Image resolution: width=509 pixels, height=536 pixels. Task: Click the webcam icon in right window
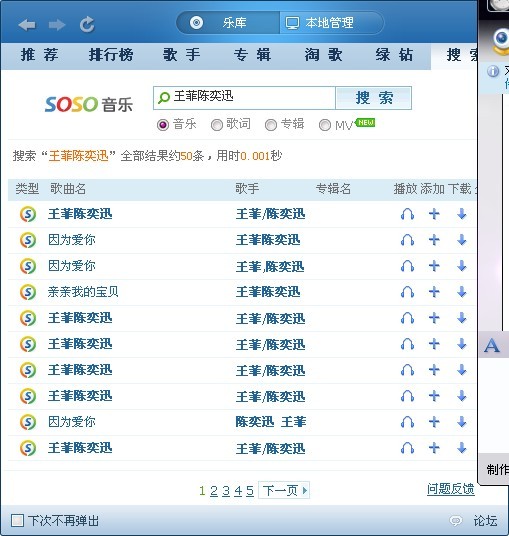[x=500, y=42]
